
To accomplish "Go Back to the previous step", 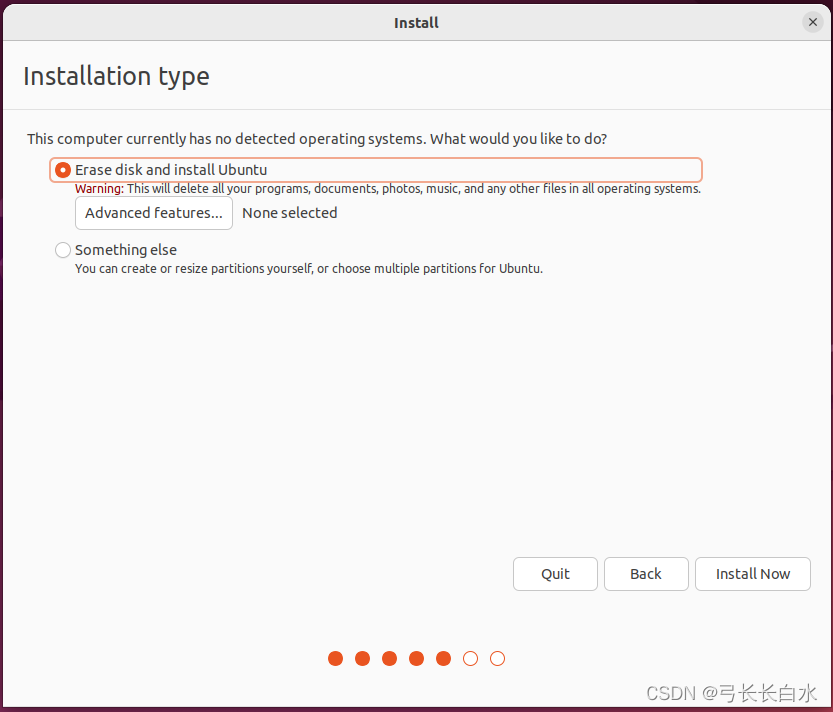I will [646, 574].
